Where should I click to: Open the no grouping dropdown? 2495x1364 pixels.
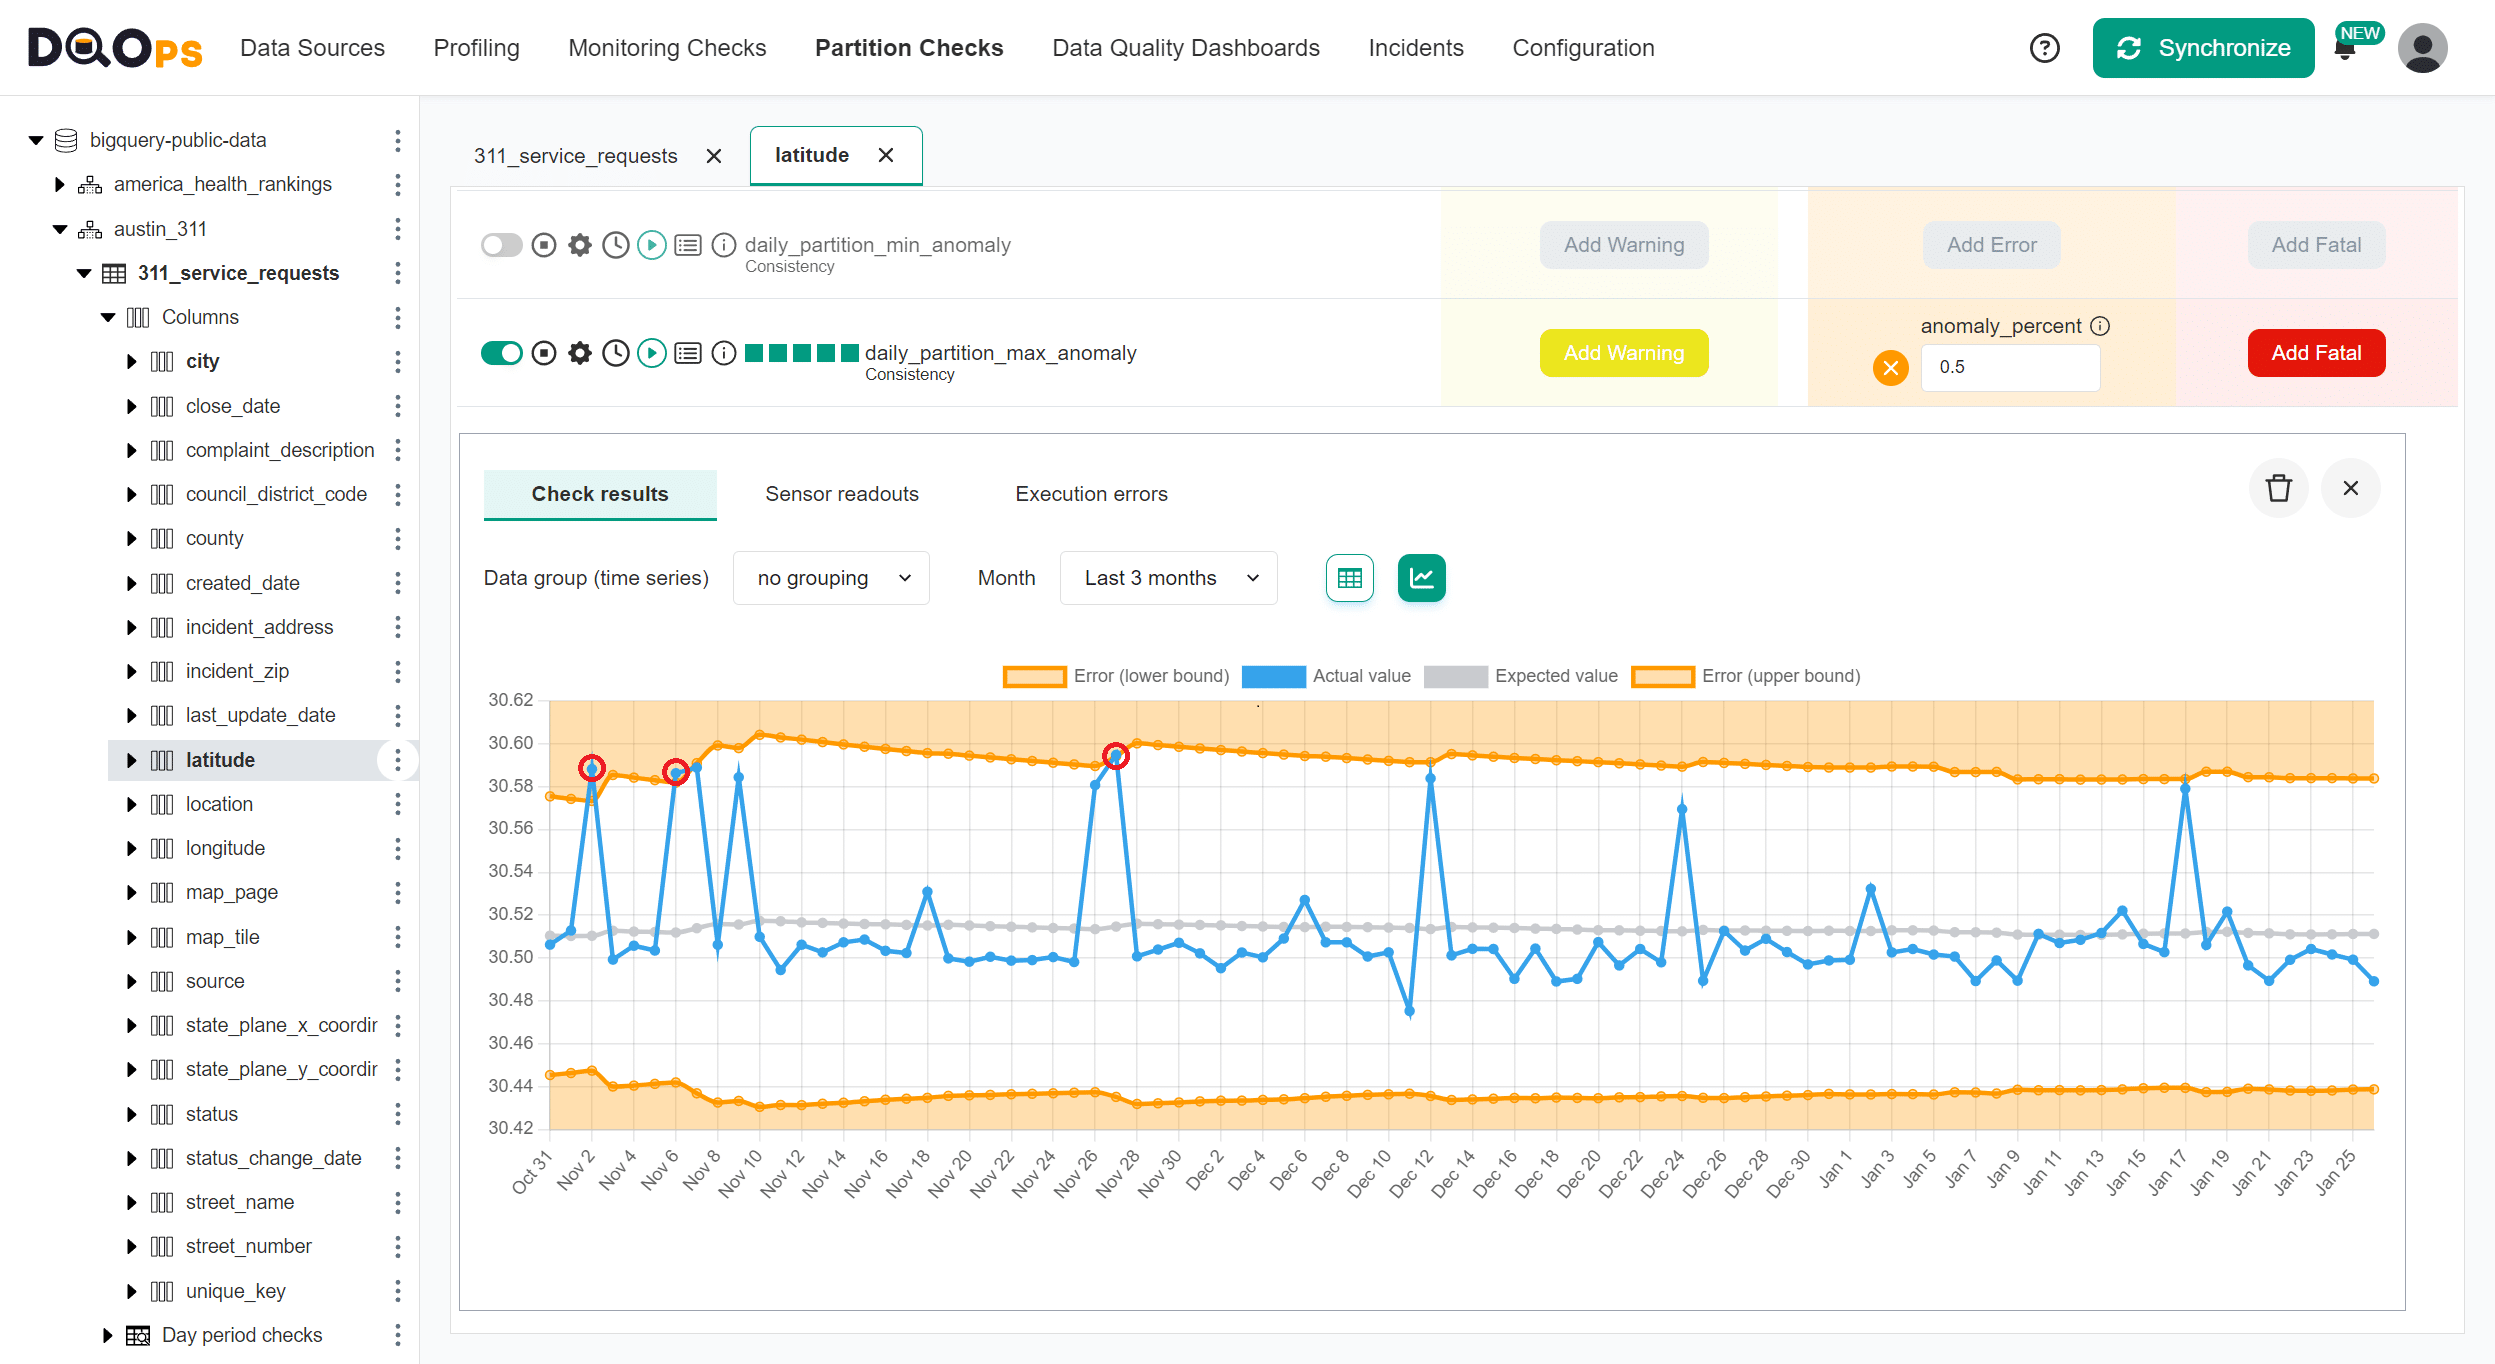point(831,578)
